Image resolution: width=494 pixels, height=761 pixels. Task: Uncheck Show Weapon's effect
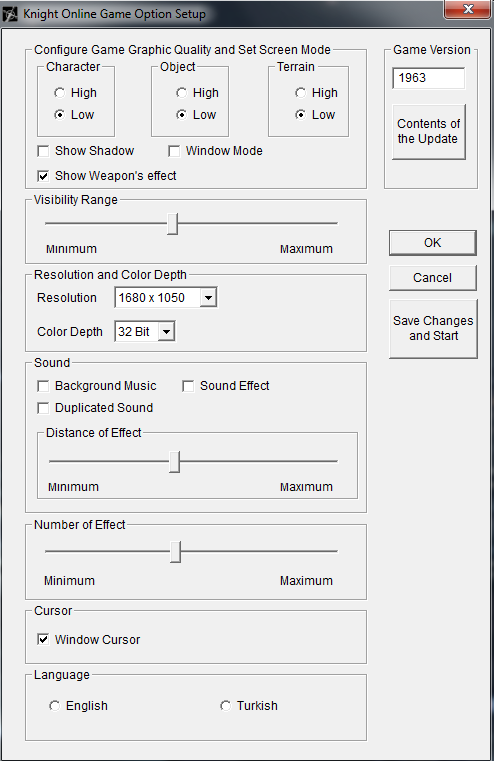(x=43, y=176)
